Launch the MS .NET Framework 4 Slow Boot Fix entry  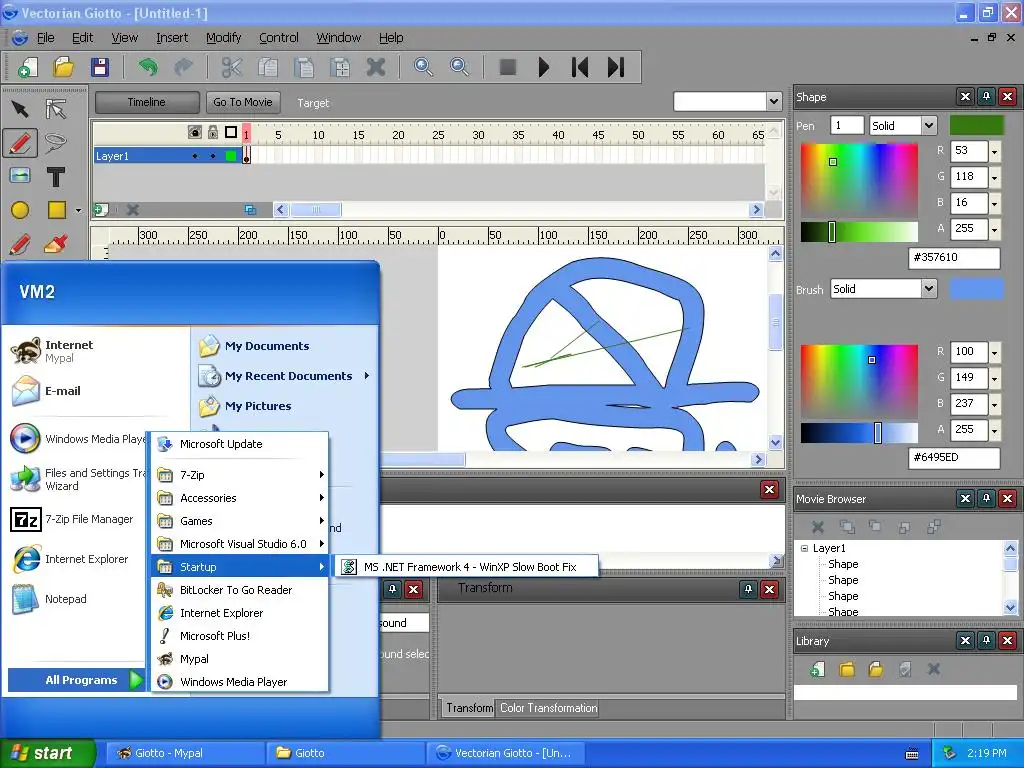click(467, 567)
